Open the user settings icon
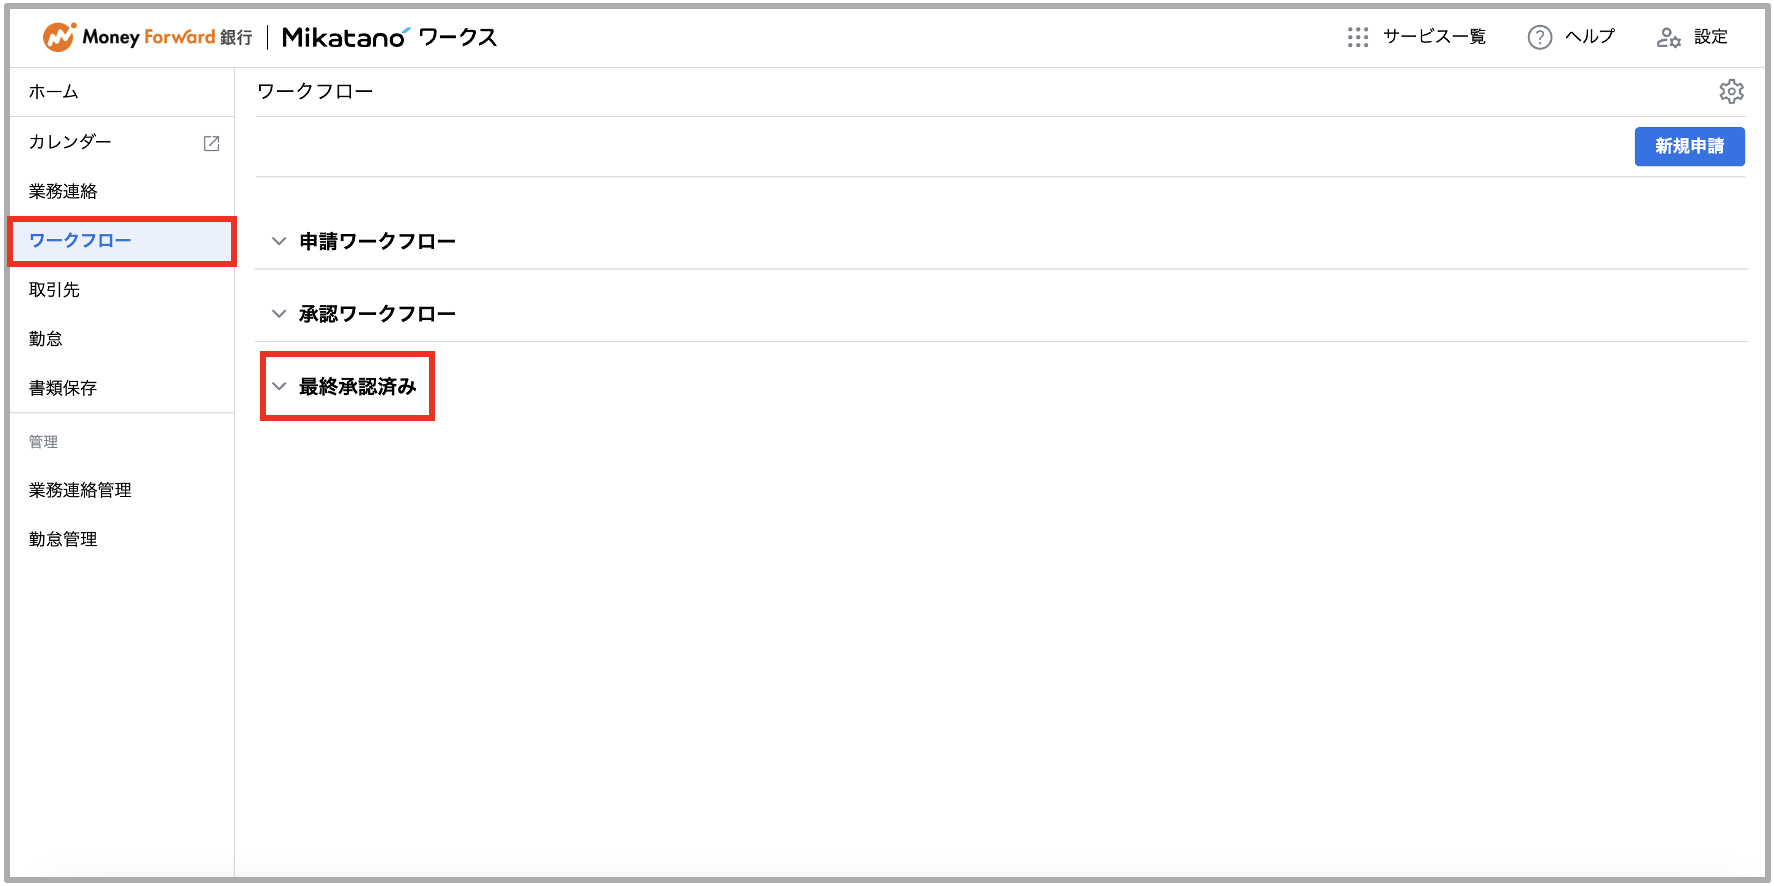 click(x=1668, y=37)
